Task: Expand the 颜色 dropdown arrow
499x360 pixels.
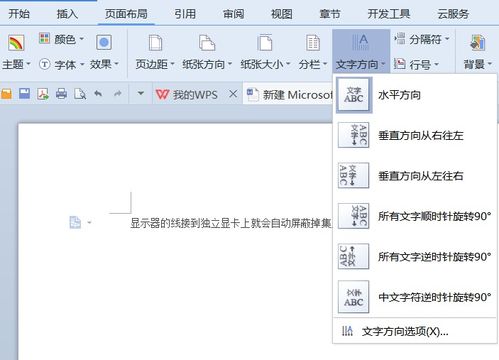Action: coord(81,39)
